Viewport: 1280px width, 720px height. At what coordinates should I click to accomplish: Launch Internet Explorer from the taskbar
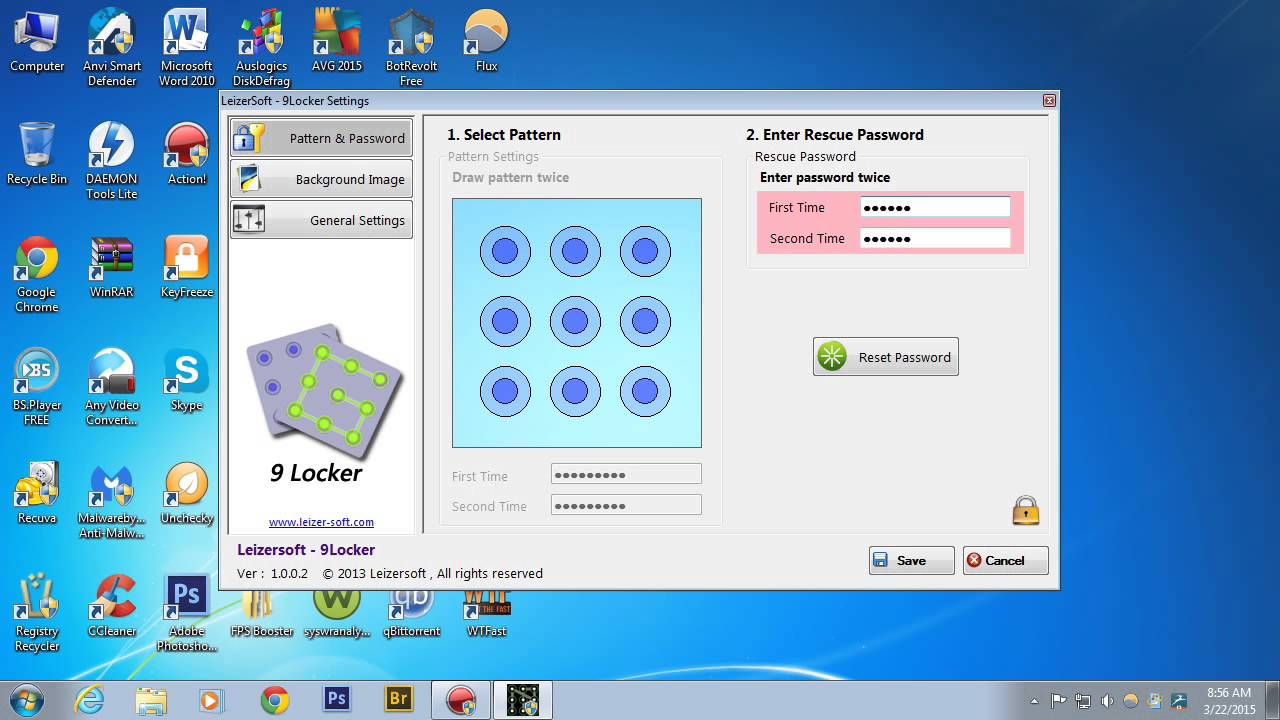tap(89, 700)
